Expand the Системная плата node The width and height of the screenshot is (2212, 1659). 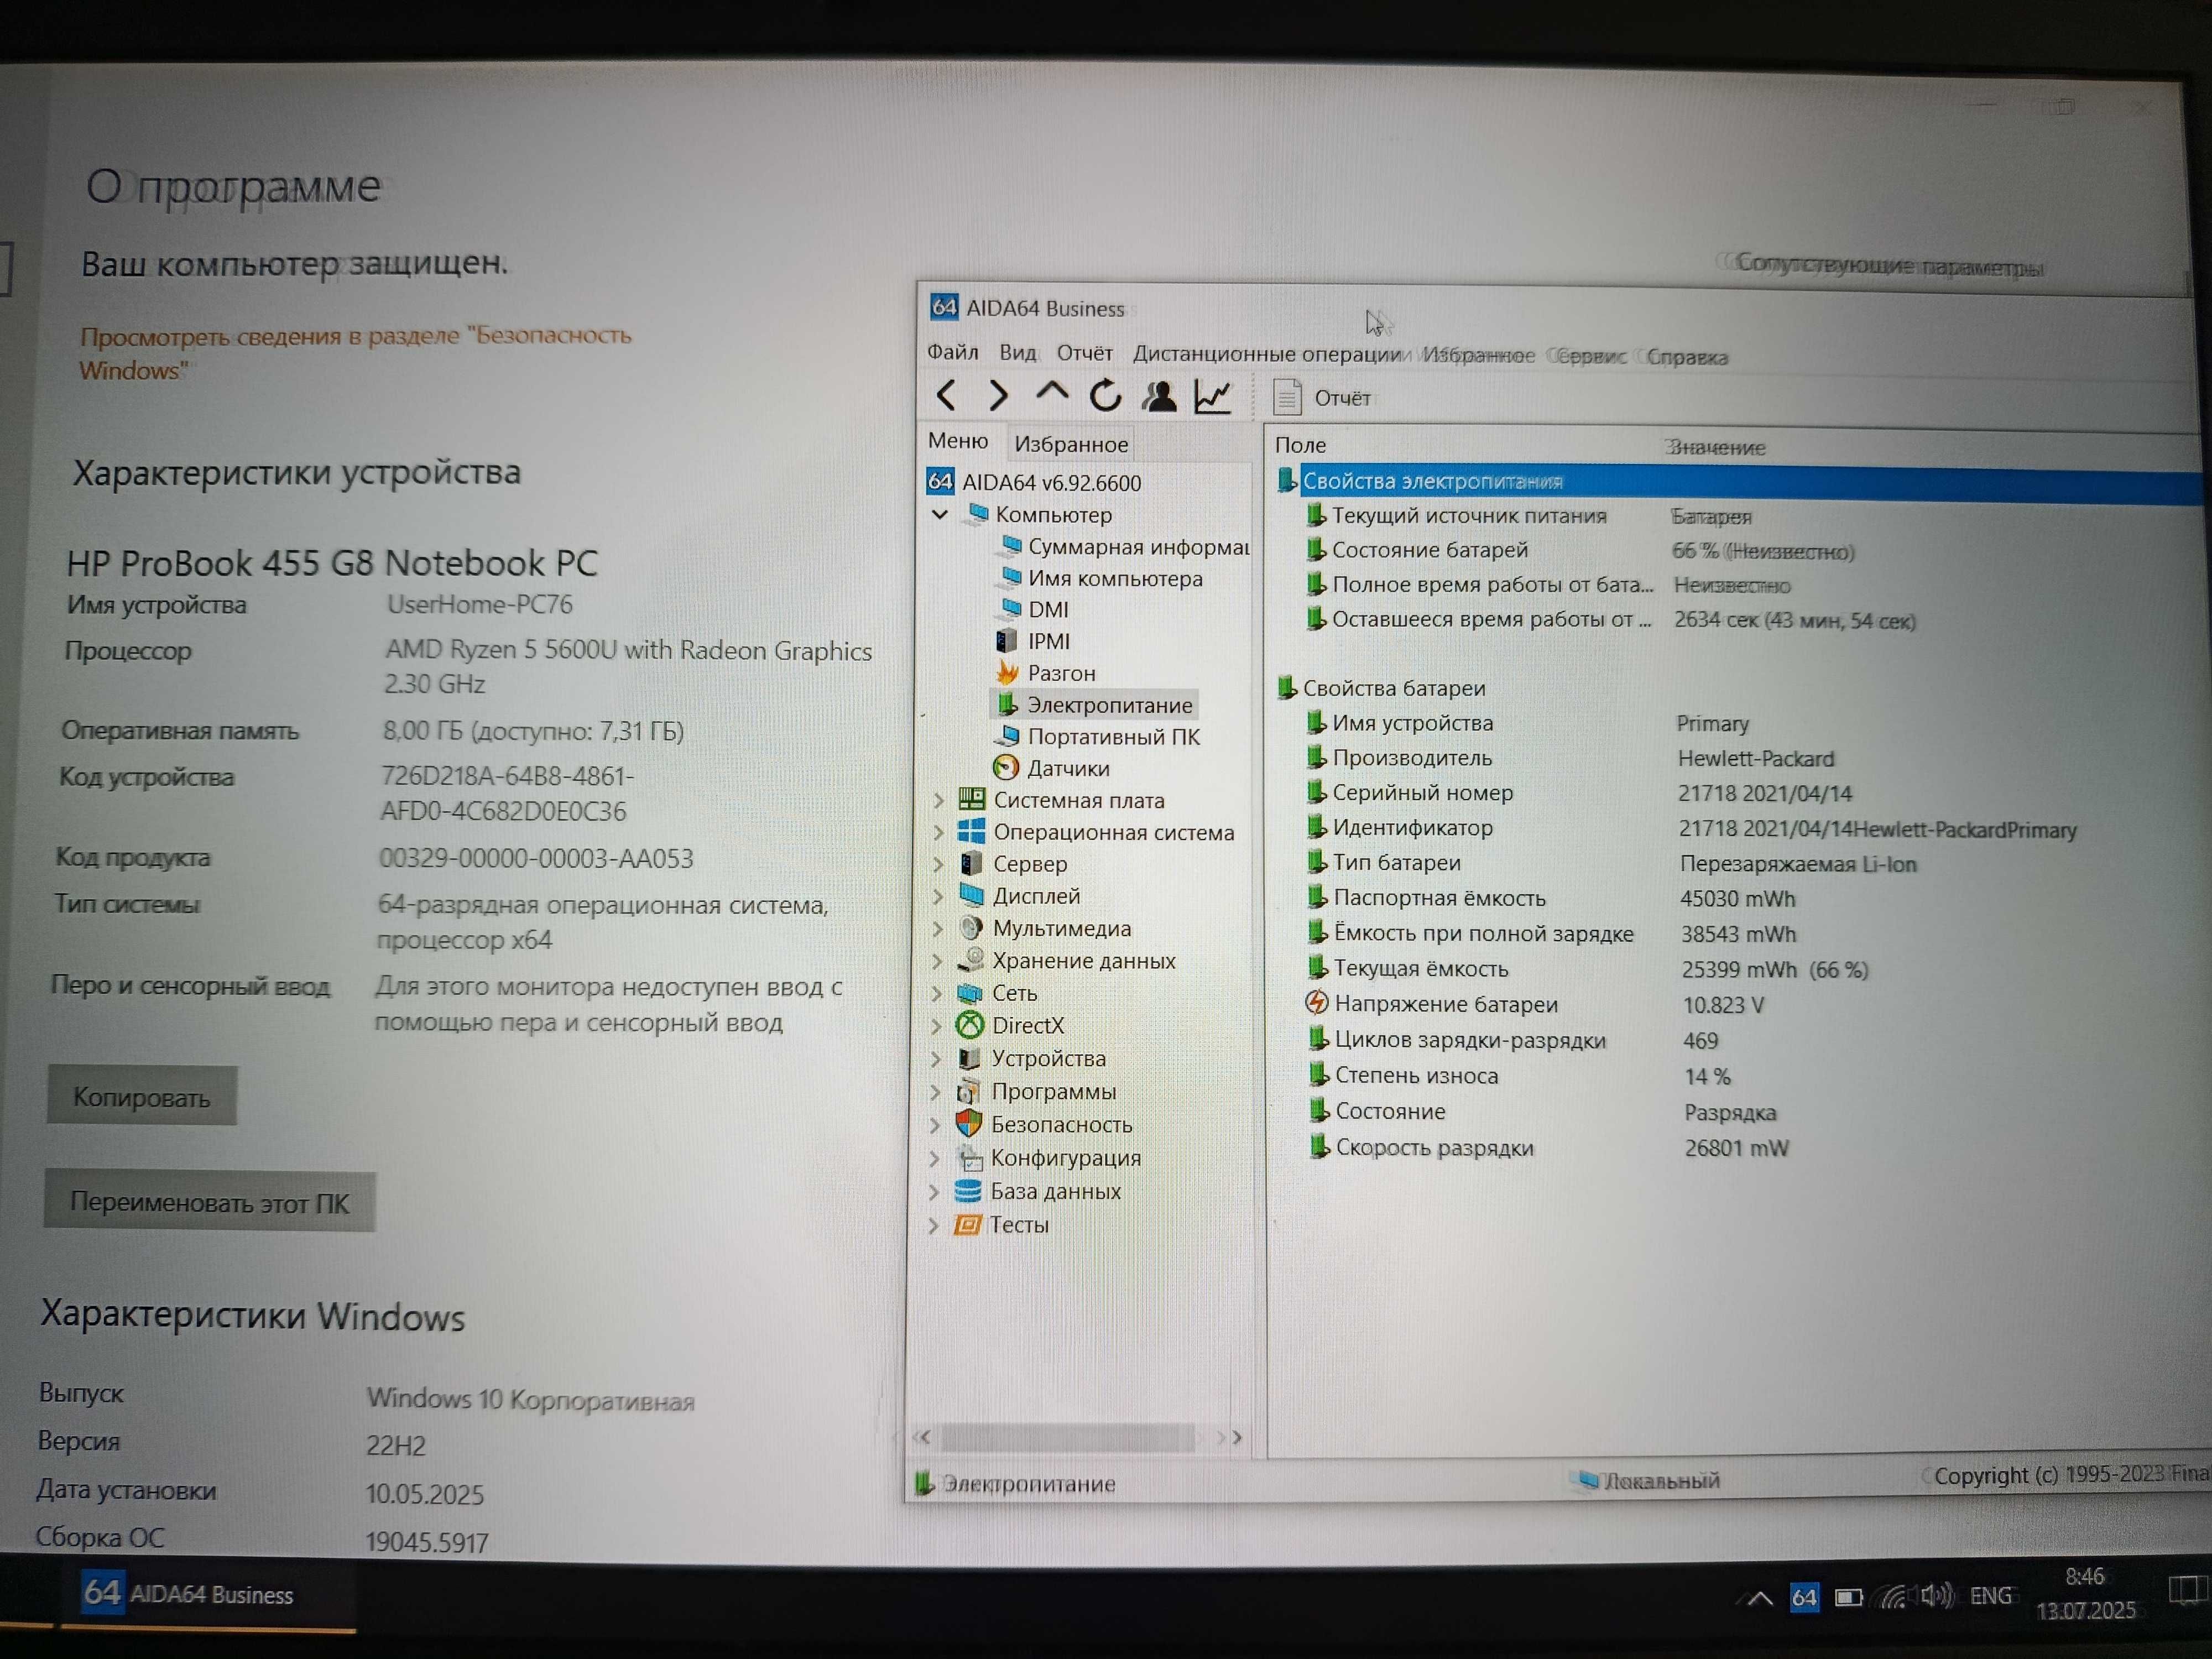[x=938, y=800]
